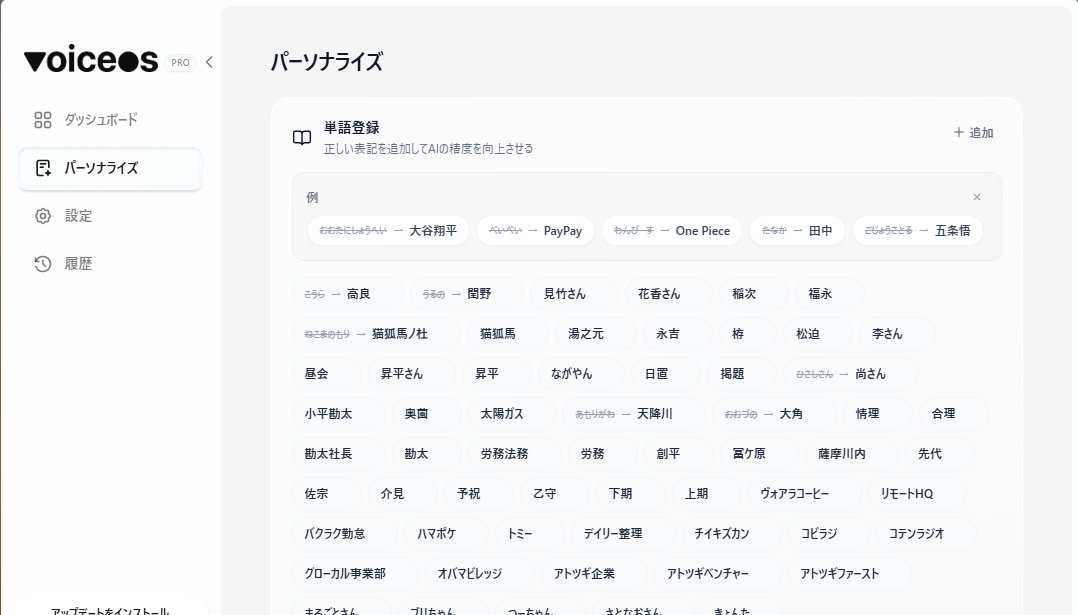Click the 創平 word chip
Image resolution: width=1078 pixels, height=615 pixels.
click(x=678, y=454)
